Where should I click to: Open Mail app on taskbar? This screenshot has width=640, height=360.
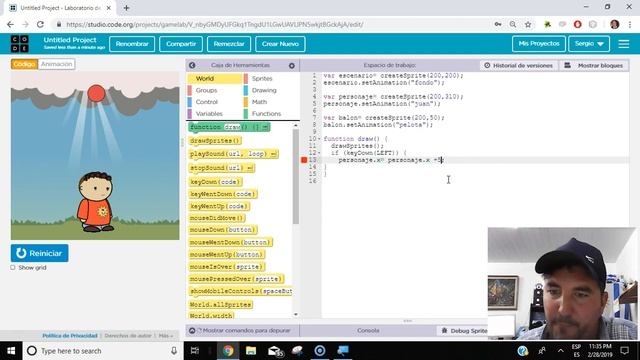(x=275, y=351)
